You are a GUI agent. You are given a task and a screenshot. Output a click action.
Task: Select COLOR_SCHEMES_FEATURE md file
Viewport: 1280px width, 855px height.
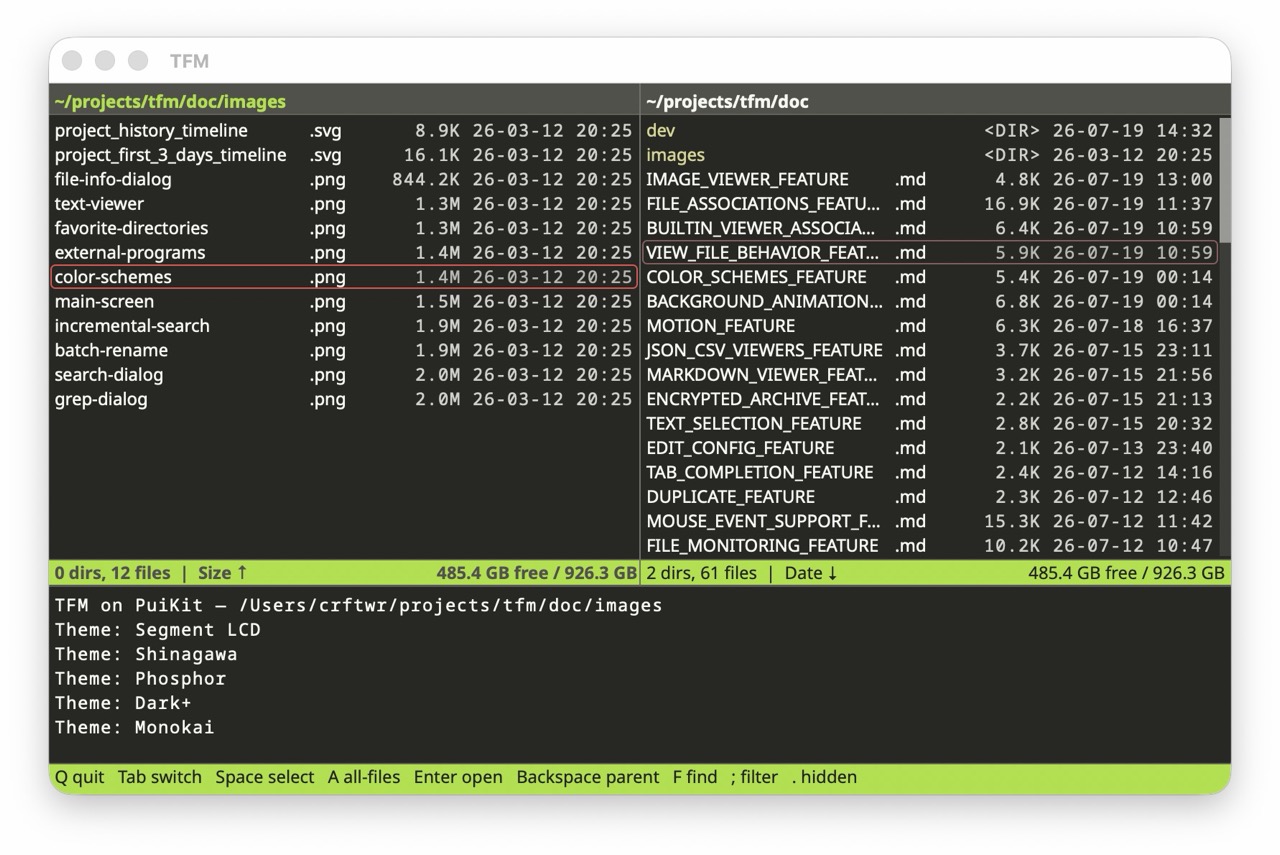point(930,277)
